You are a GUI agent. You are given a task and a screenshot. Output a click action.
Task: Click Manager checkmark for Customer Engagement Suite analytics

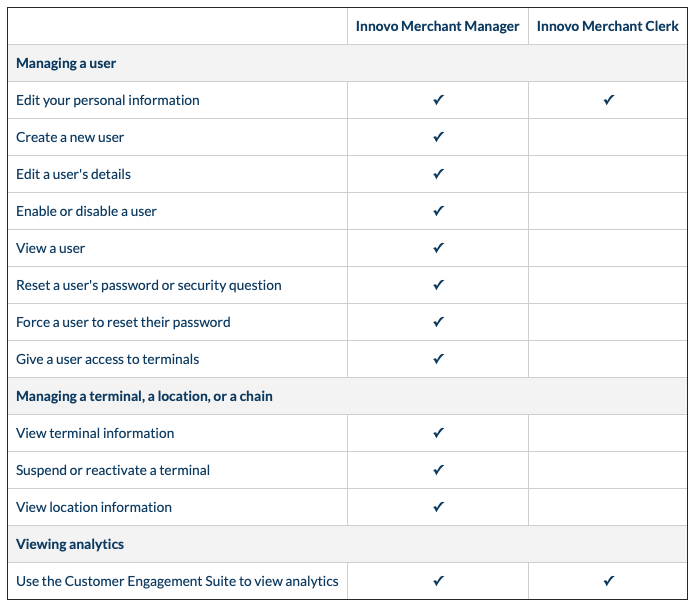[438, 581]
